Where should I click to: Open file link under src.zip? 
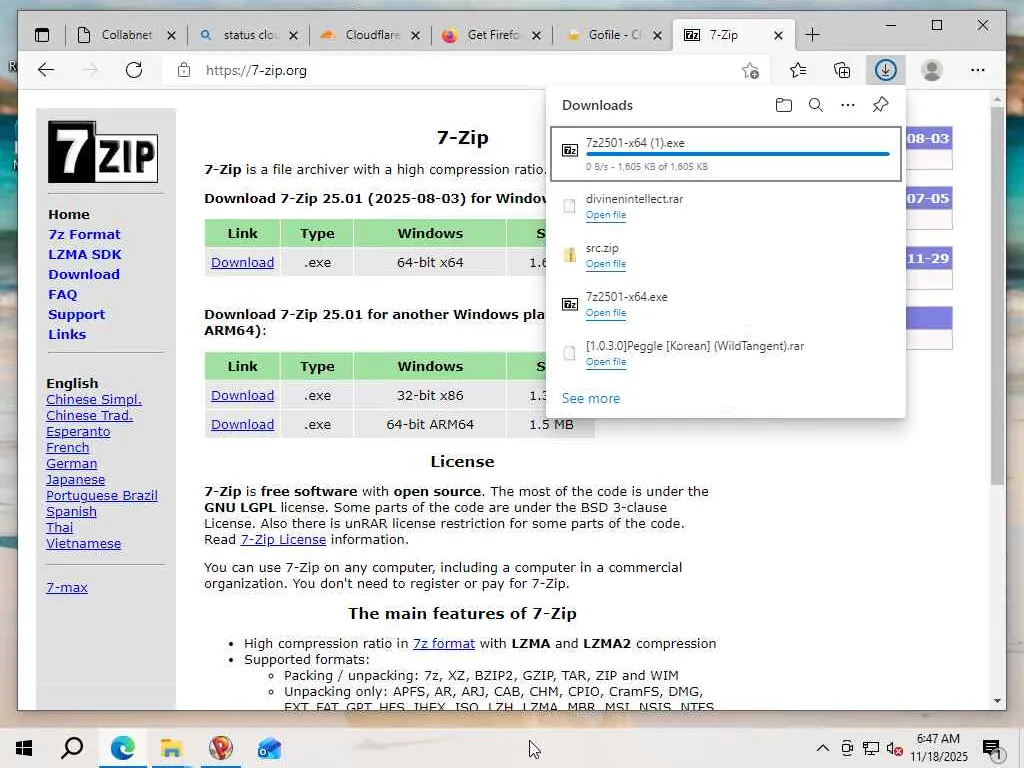point(605,264)
